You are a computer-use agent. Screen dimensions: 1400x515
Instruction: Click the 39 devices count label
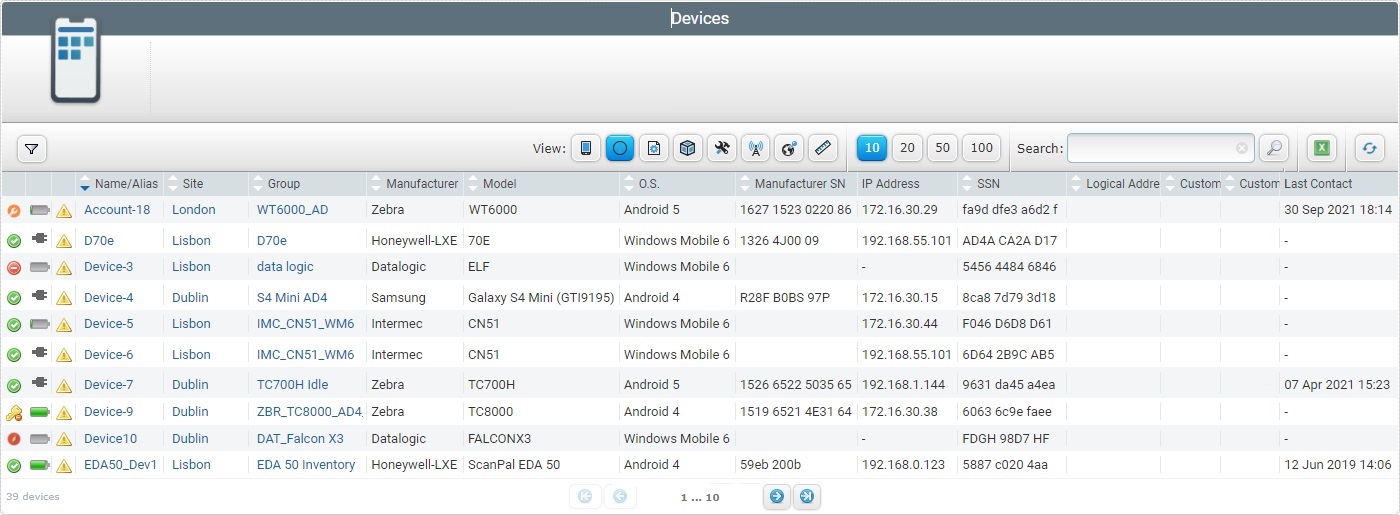(x=33, y=497)
